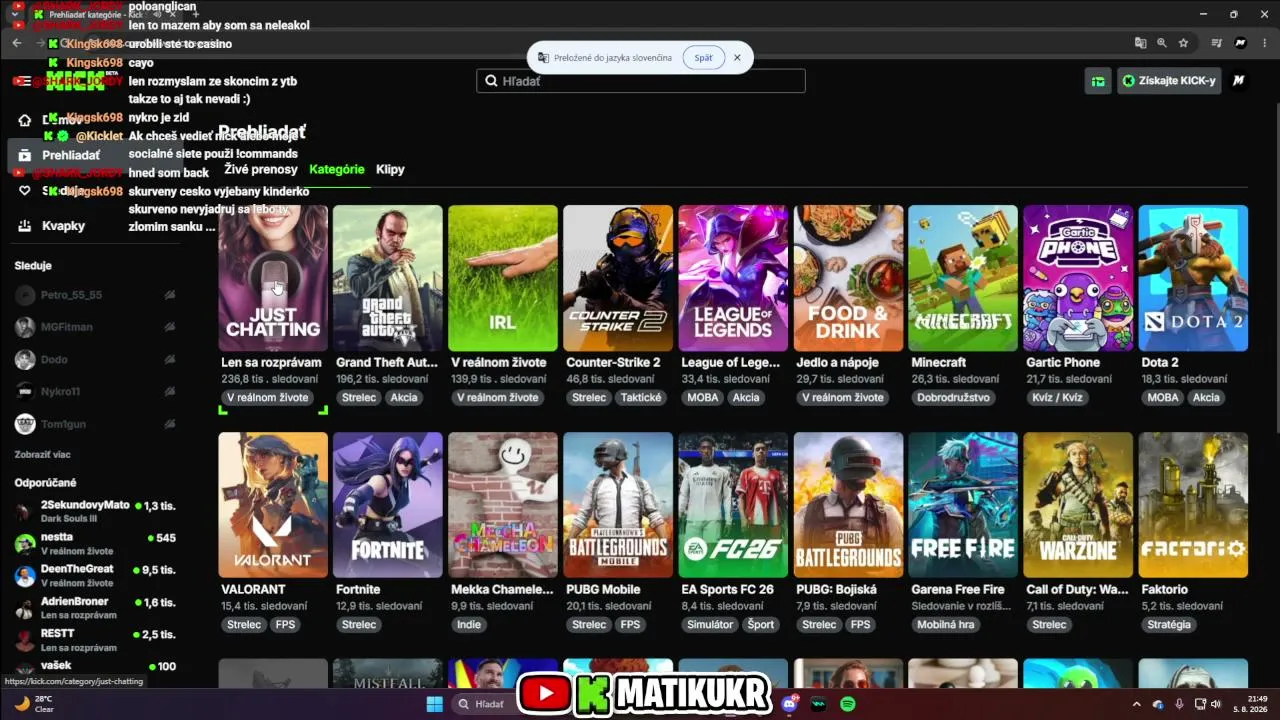Click the Mobilná hra tag
Image resolution: width=1280 pixels, height=720 pixels.
click(x=946, y=624)
